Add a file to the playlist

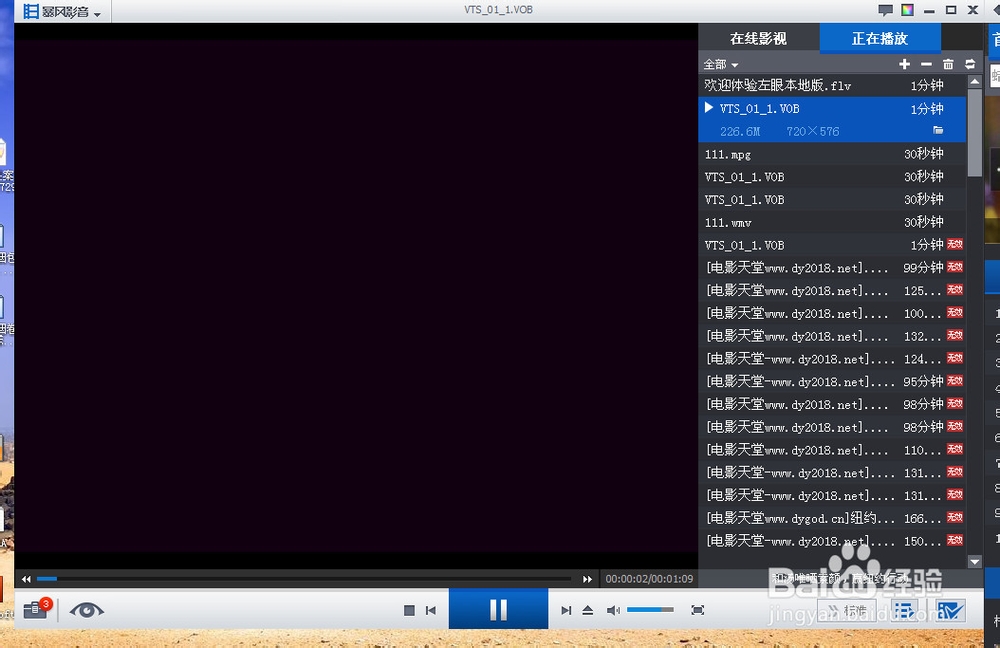pyautogui.click(x=904, y=64)
